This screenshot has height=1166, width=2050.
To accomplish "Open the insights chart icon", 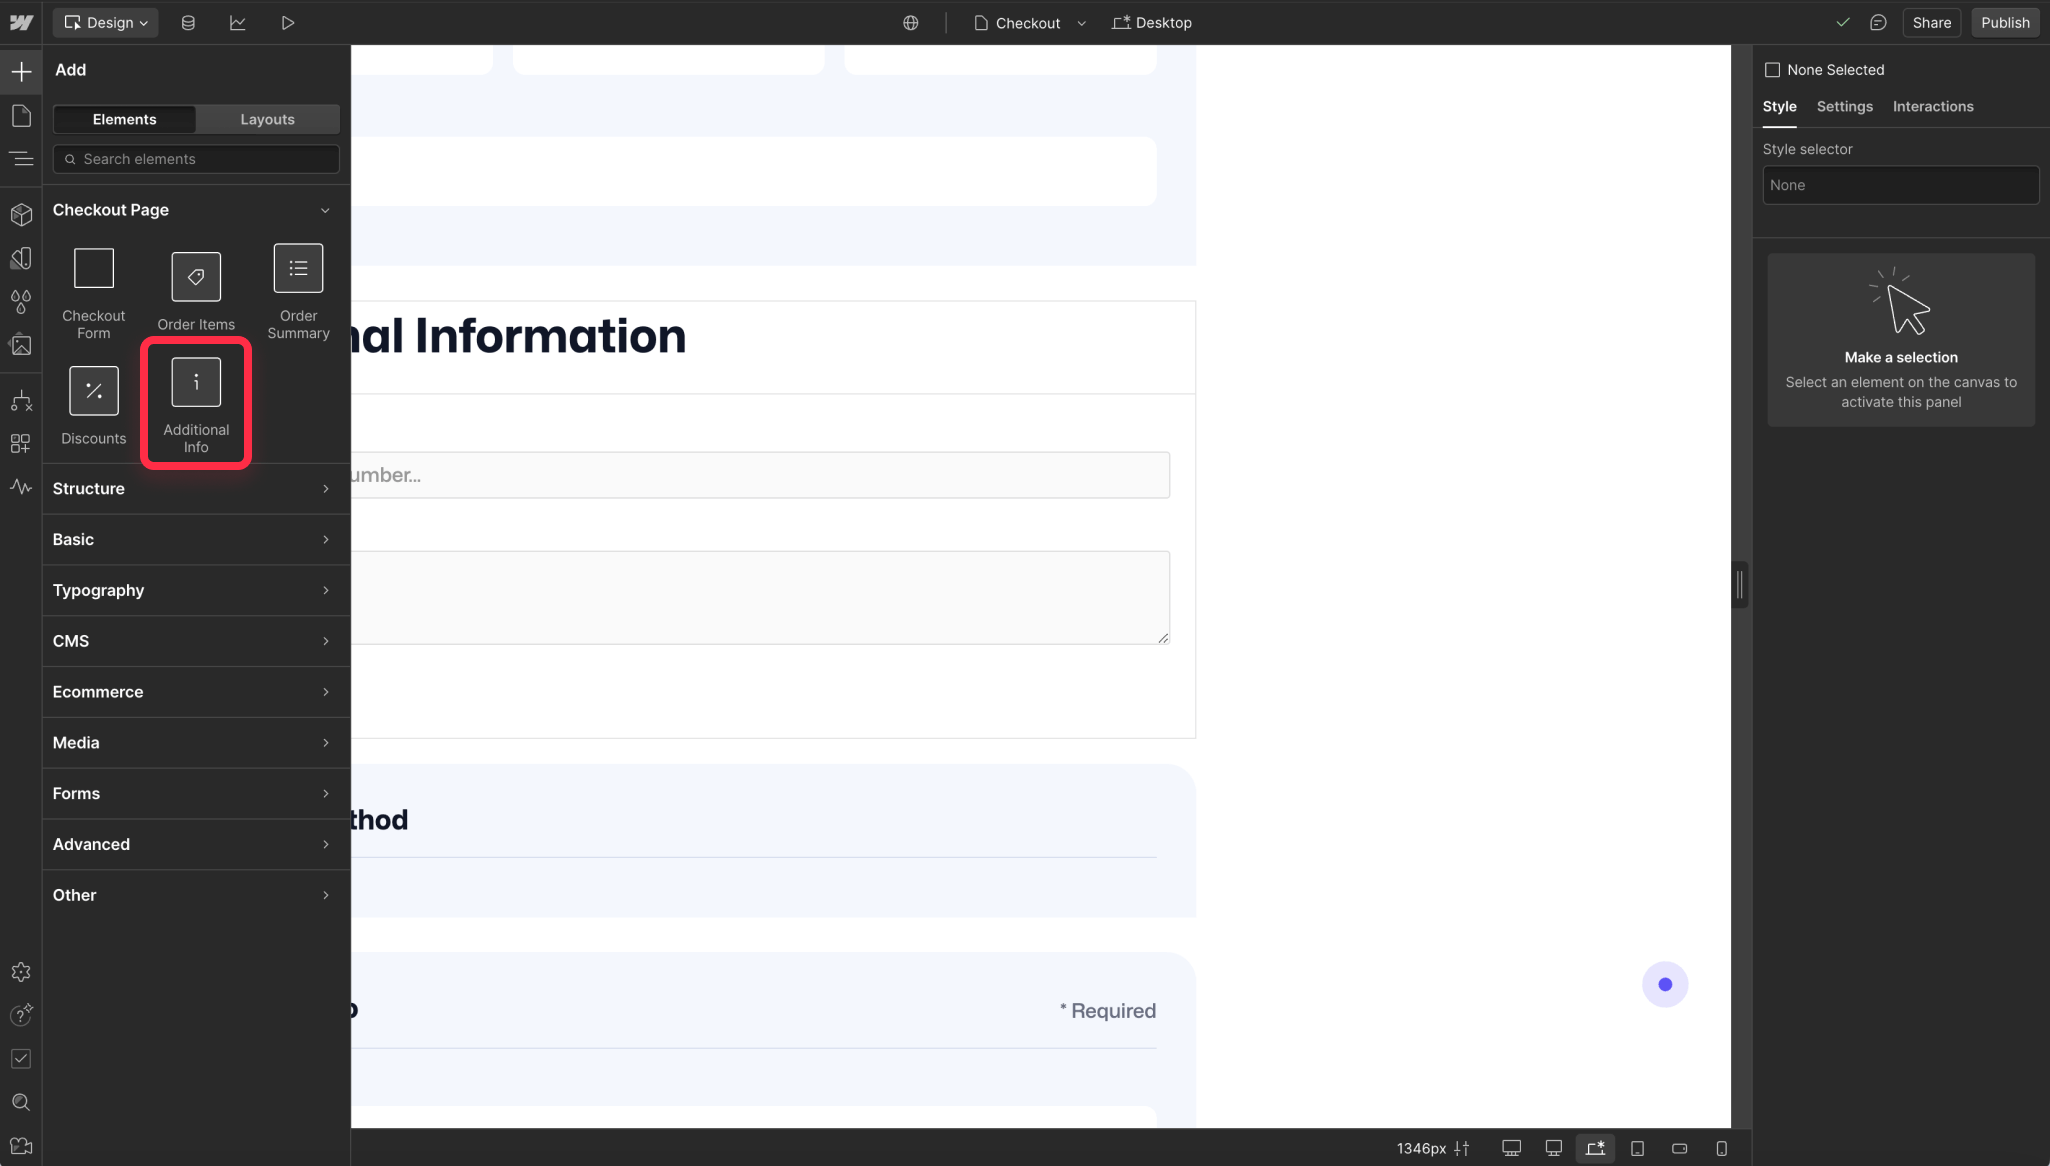I will coord(238,22).
